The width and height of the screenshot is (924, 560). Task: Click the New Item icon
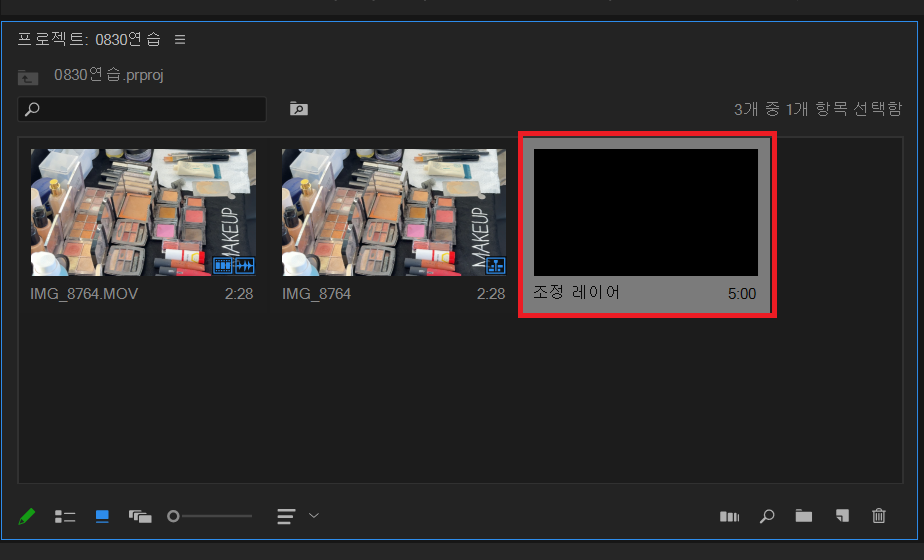coord(842,516)
